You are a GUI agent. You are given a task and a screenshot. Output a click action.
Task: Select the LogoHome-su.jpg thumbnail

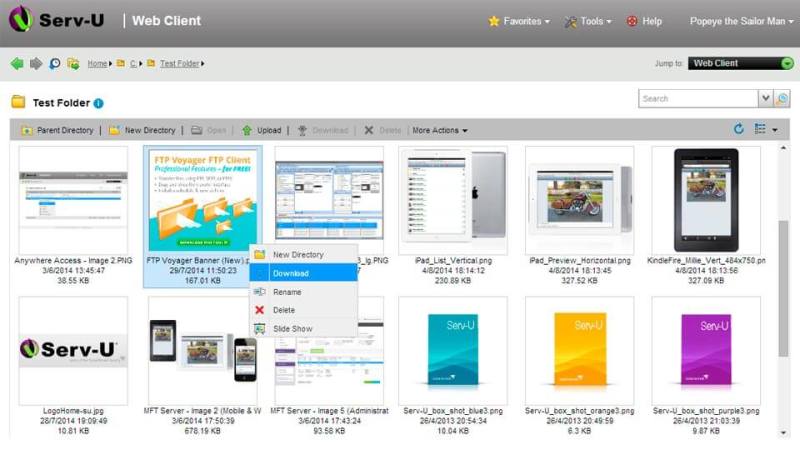point(73,351)
